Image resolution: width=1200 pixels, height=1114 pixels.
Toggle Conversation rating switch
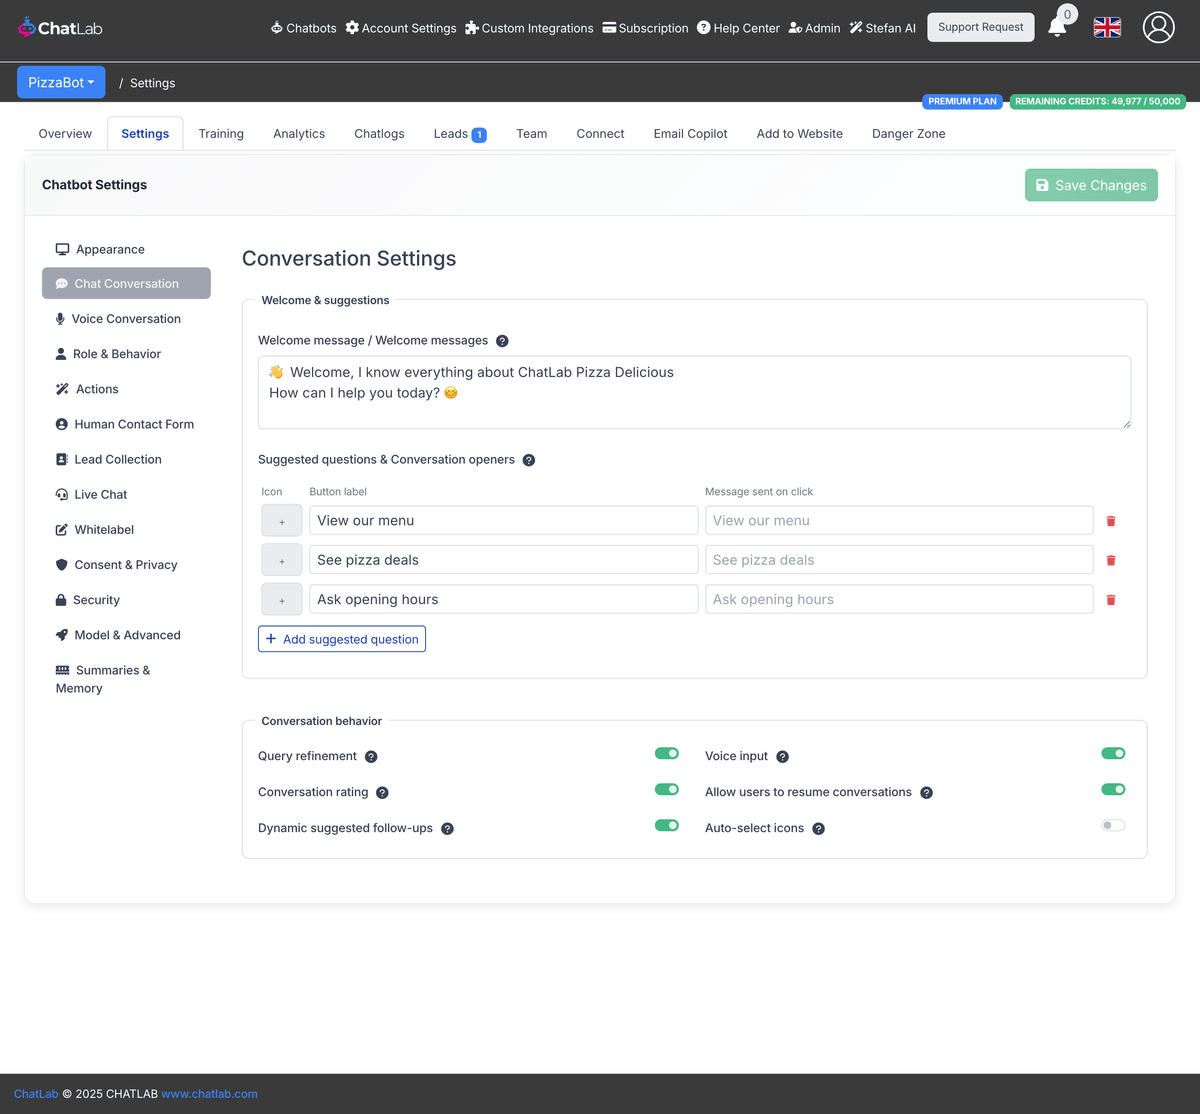pyautogui.click(x=667, y=790)
